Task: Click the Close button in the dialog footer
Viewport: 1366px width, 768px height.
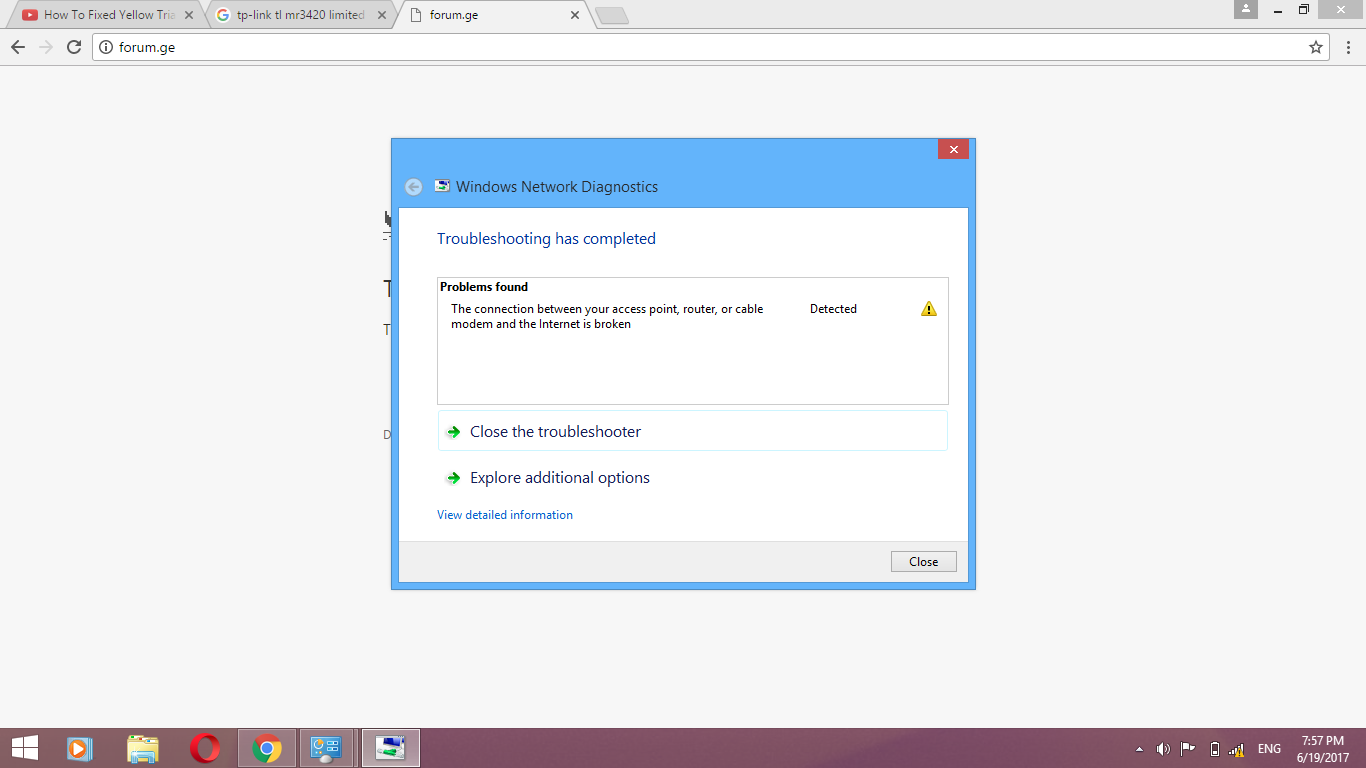Action: coord(924,562)
